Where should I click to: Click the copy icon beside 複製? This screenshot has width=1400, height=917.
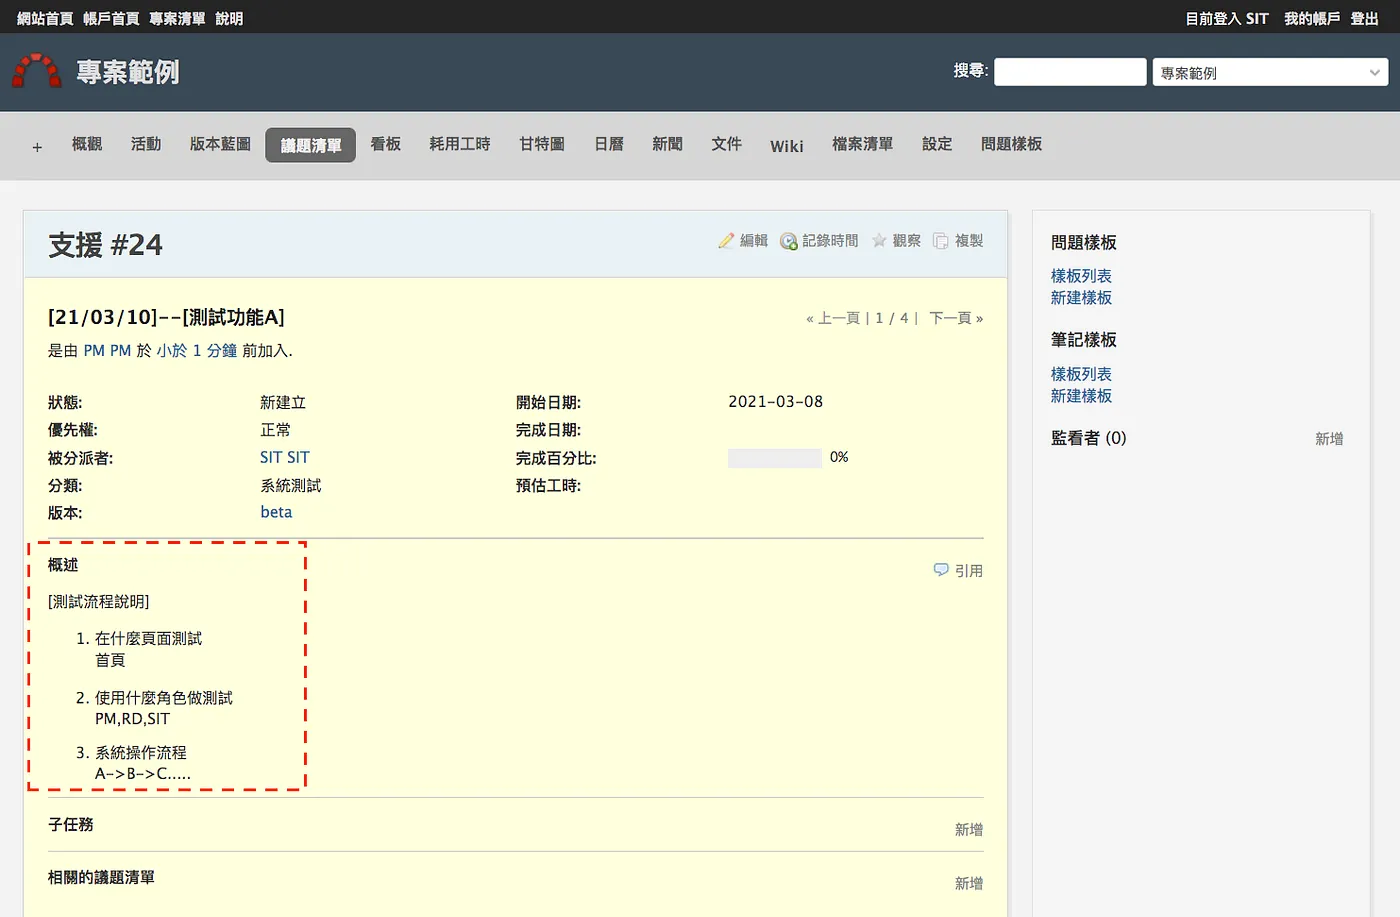941,241
